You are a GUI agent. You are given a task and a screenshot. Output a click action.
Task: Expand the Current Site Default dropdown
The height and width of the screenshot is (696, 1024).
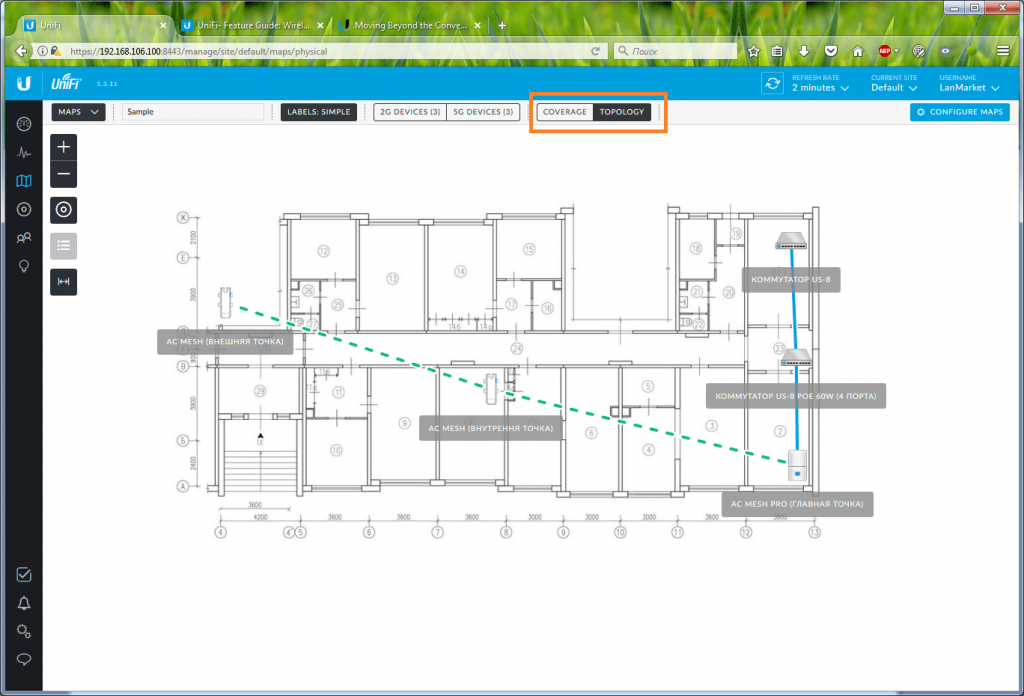pos(893,88)
